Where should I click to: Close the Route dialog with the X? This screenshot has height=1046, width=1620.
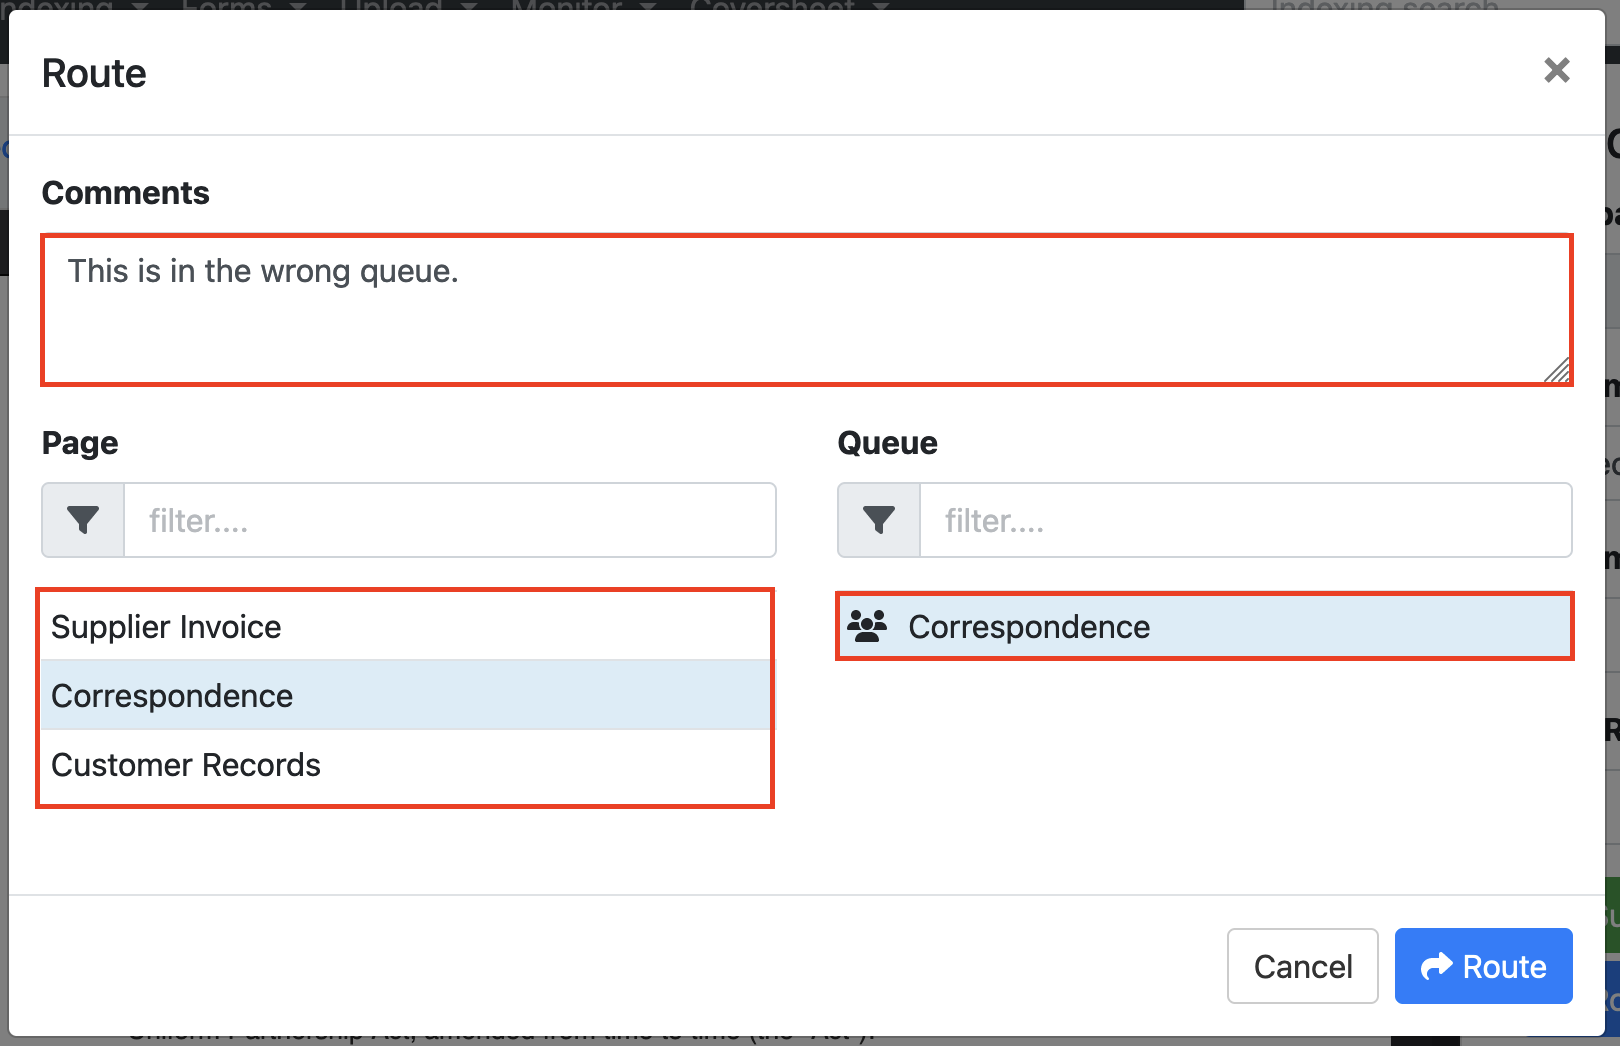[1556, 70]
